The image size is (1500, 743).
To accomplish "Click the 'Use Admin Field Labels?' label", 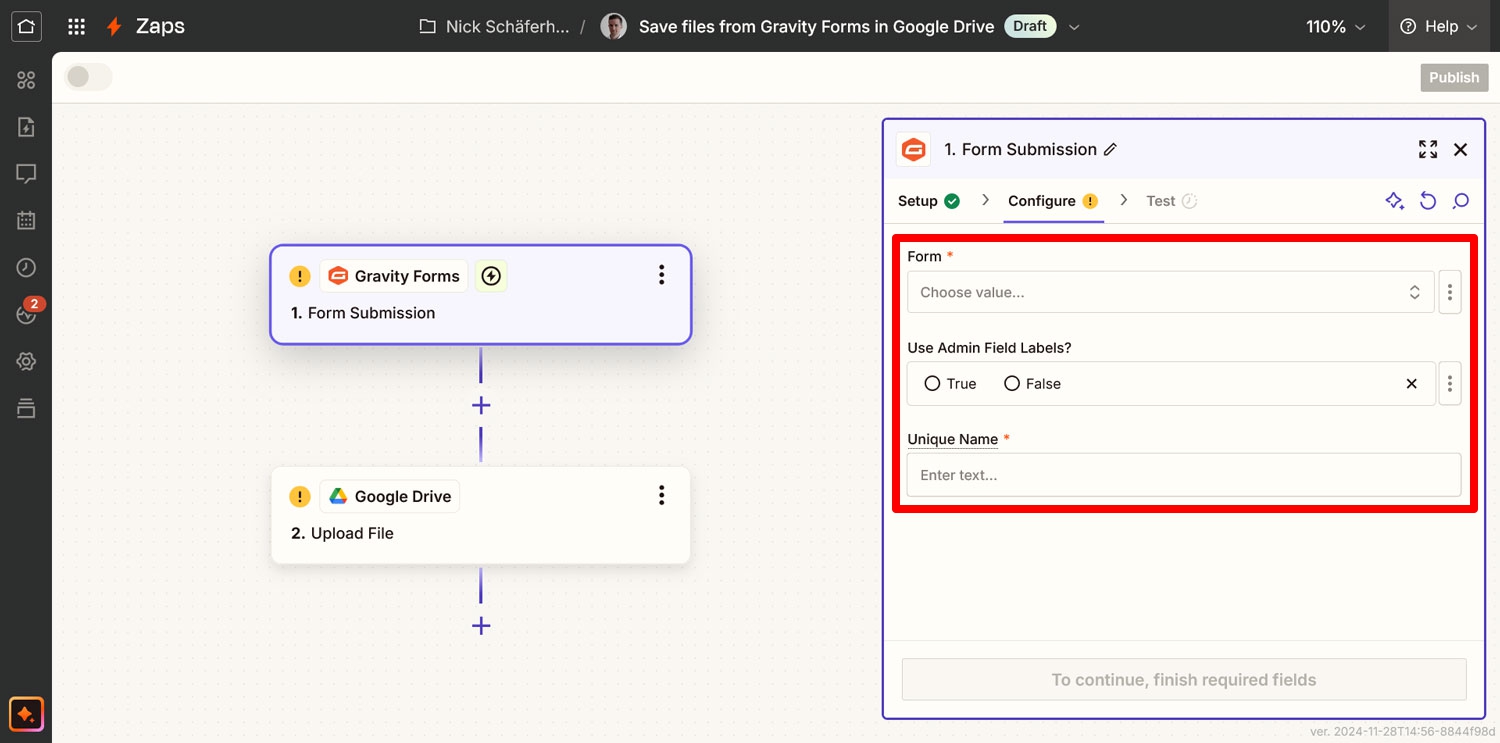I will click(x=990, y=348).
